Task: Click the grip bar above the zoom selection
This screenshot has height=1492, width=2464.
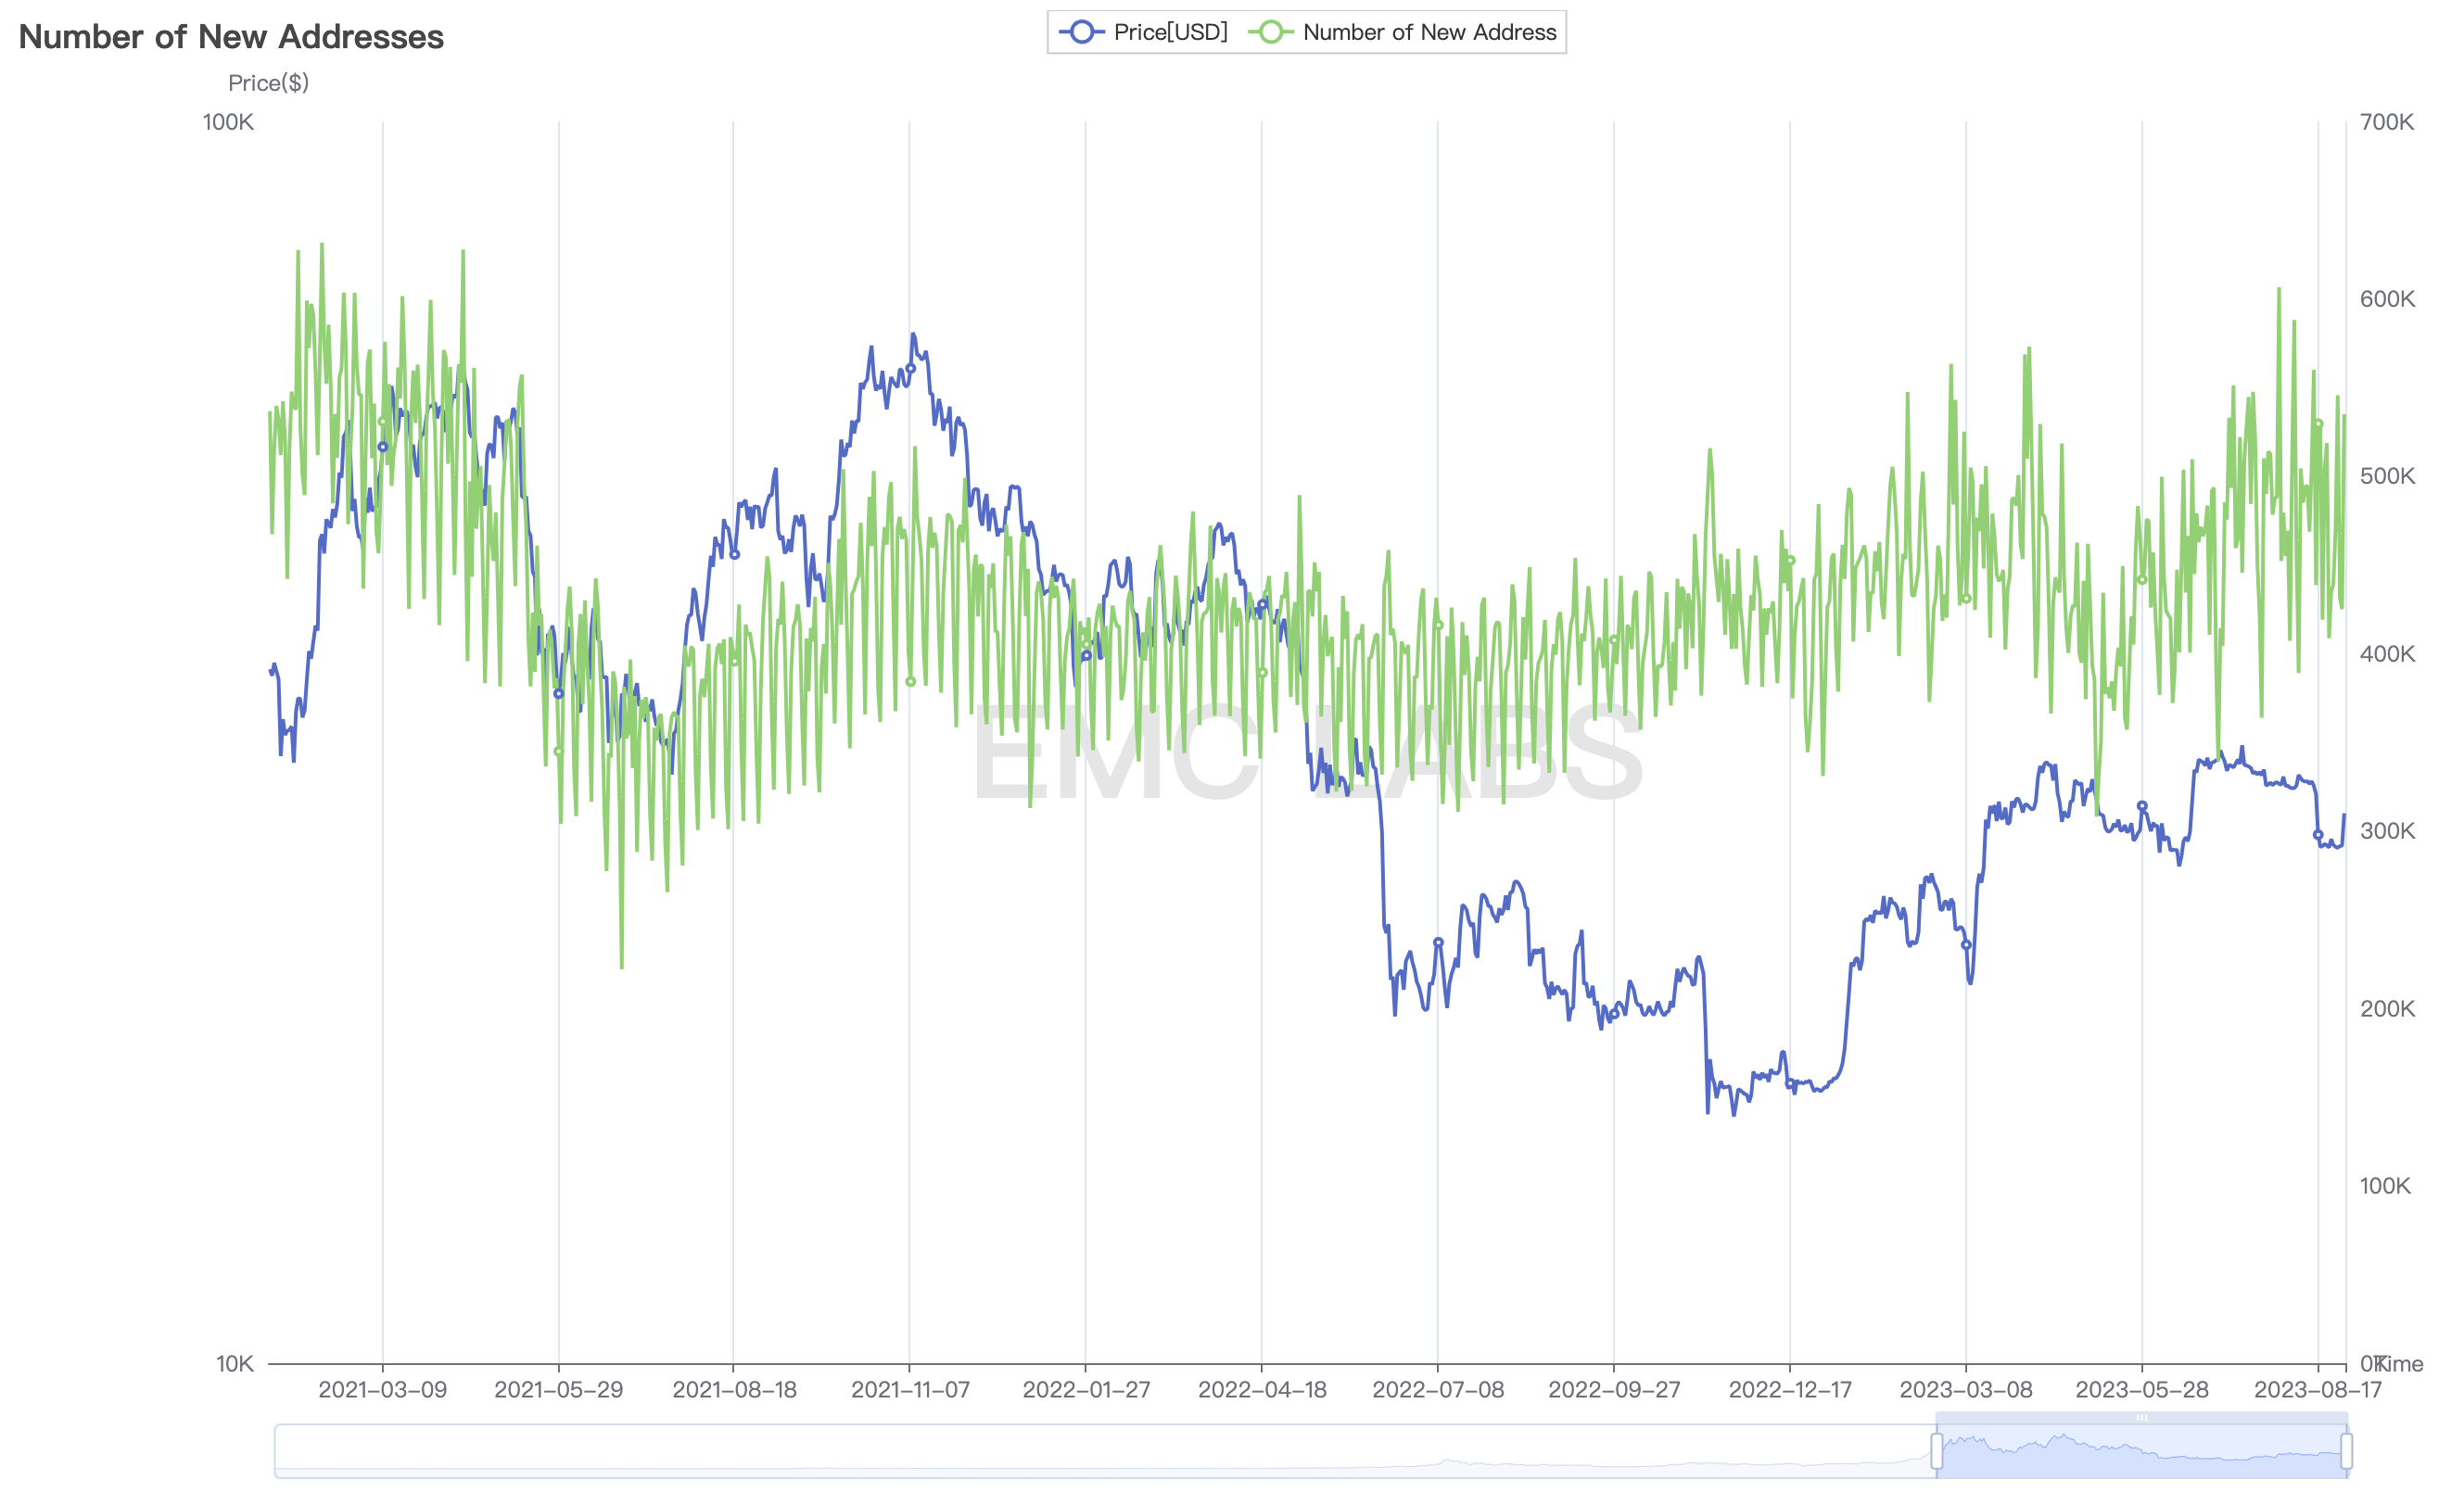Action: tap(2141, 1417)
